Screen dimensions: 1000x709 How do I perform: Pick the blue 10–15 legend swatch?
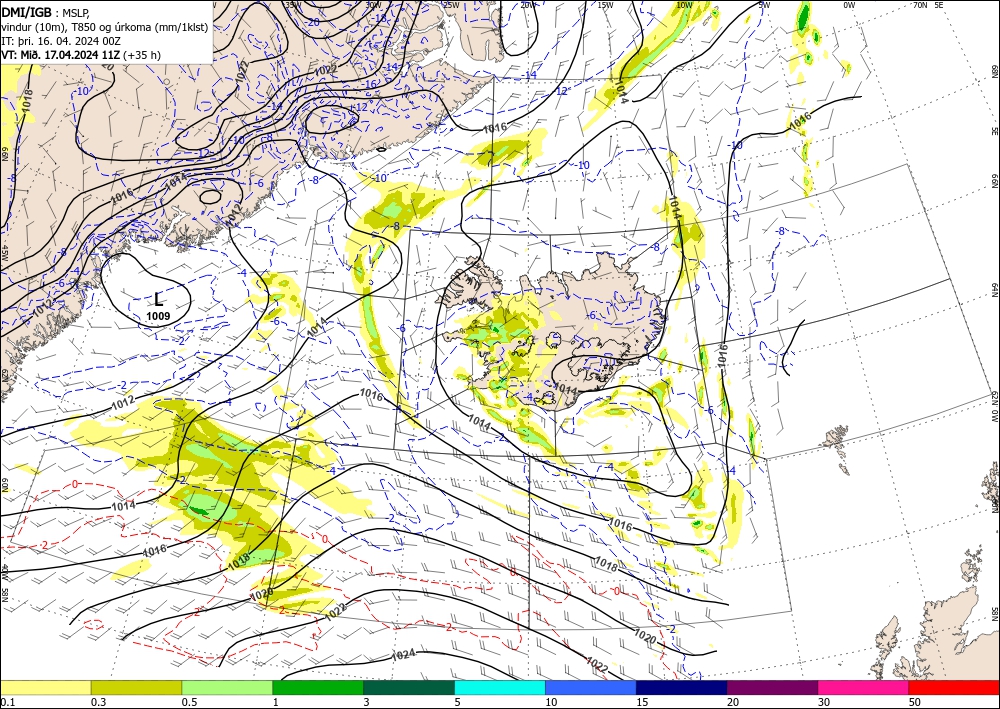(x=591, y=687)
